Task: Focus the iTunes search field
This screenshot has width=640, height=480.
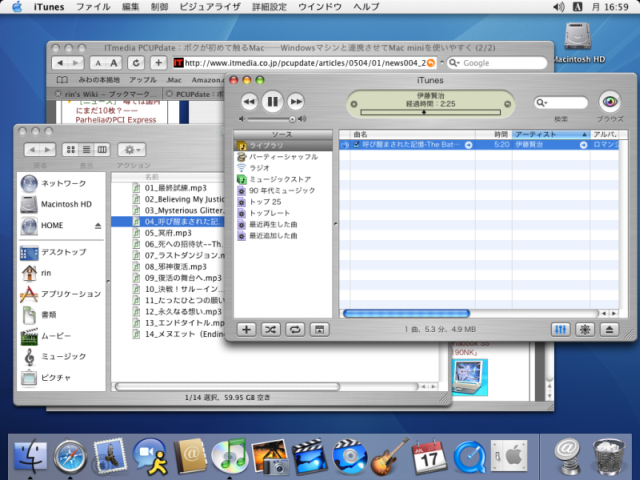Action: [x=561, y=102]
